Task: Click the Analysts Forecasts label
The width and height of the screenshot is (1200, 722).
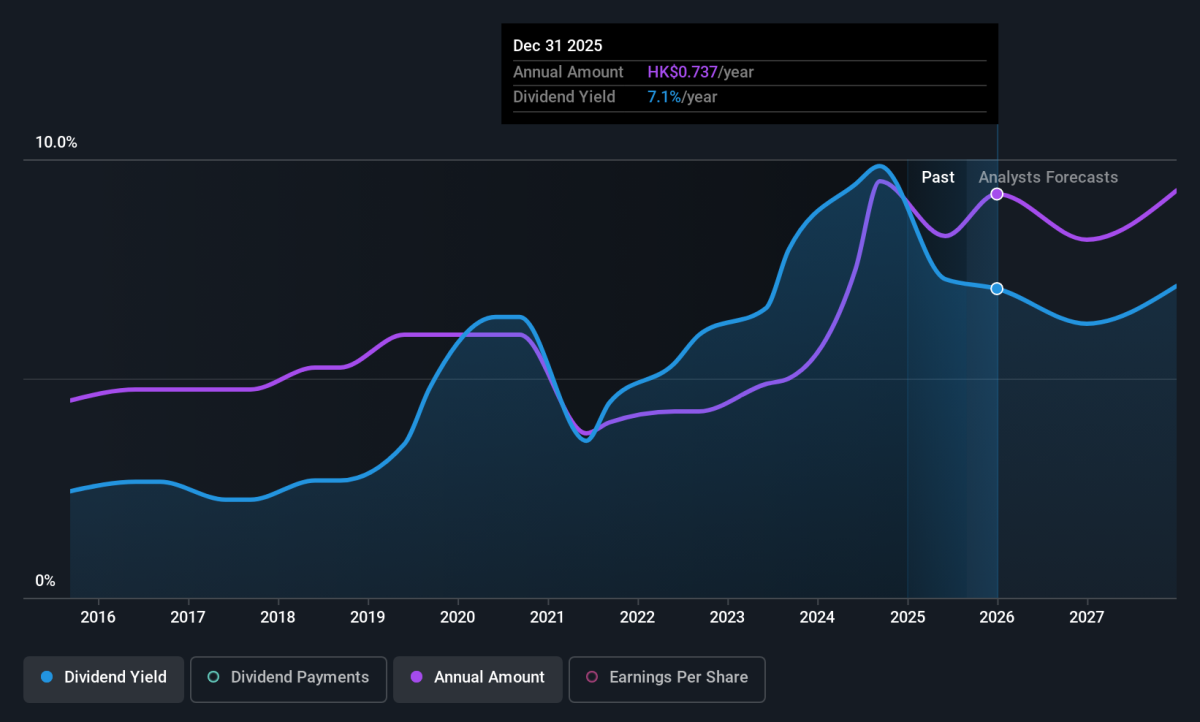Action: [x=1048, y=177]
